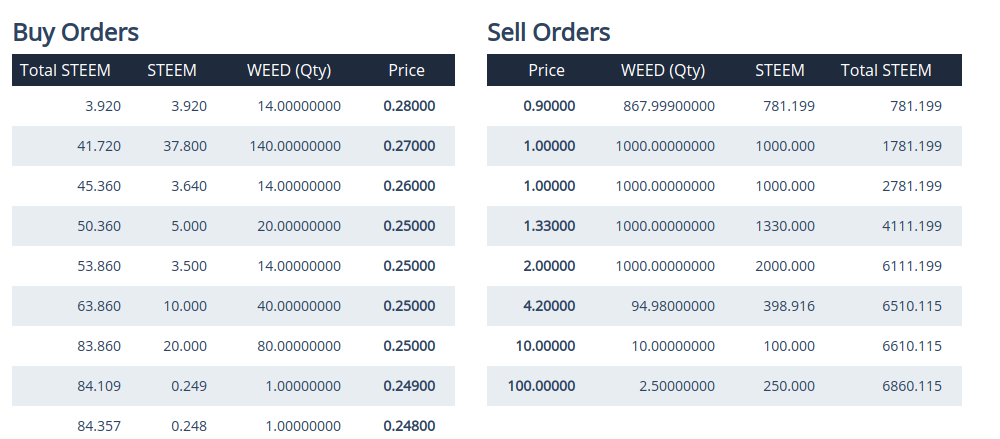Select the 0.24800 buy order price
The height and width of the screenshot is (439, 1000).
tap(409, 426)
